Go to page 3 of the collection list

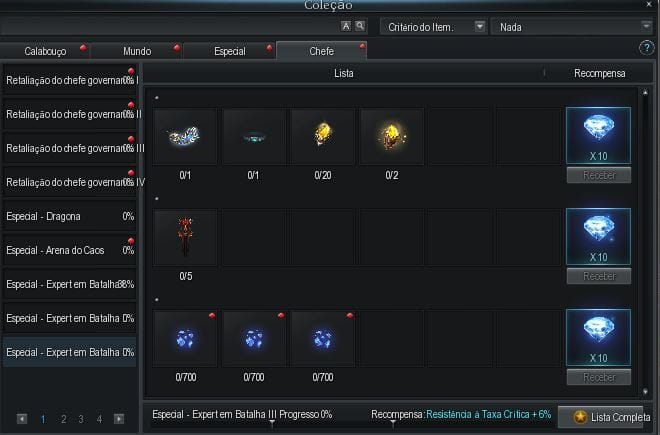[x=80, y=419]
